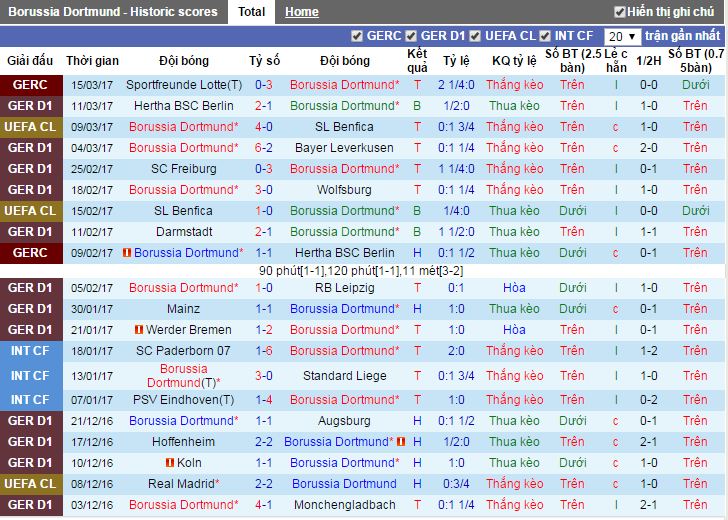Open Darmstadt team link

pos(184,232)
